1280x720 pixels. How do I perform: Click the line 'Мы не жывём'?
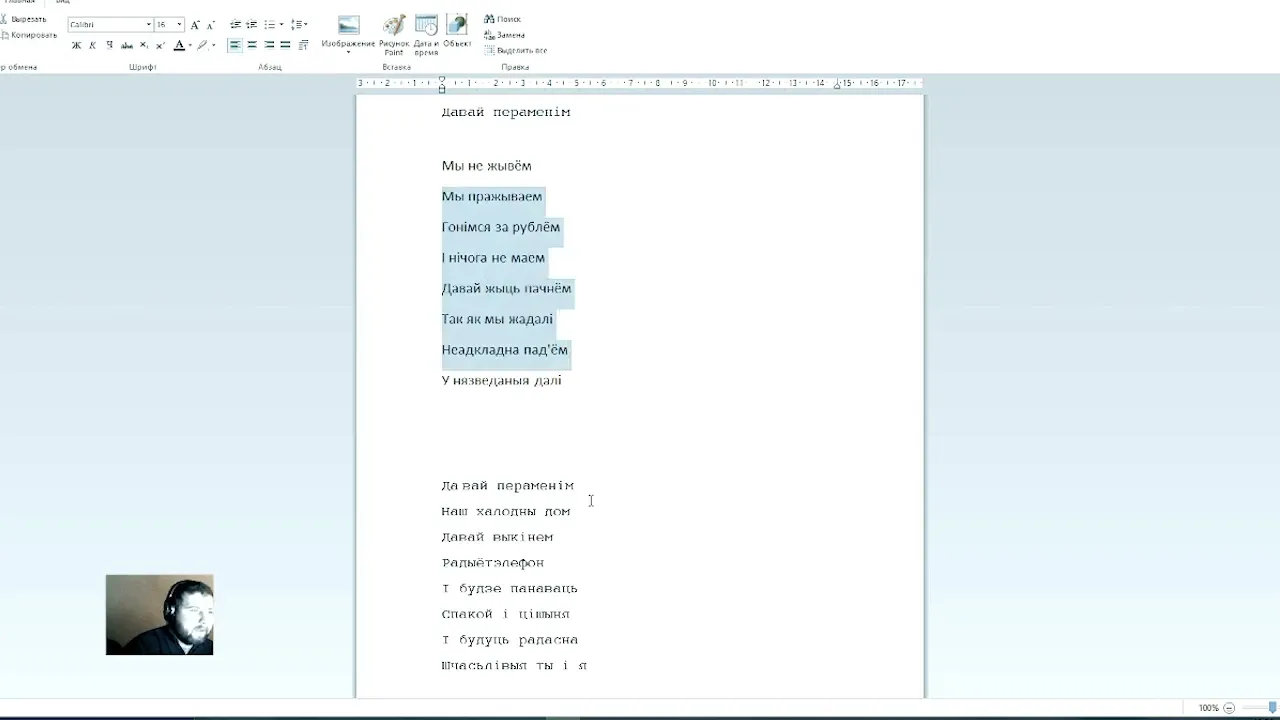pyautogui.click(x=487, y=166)
